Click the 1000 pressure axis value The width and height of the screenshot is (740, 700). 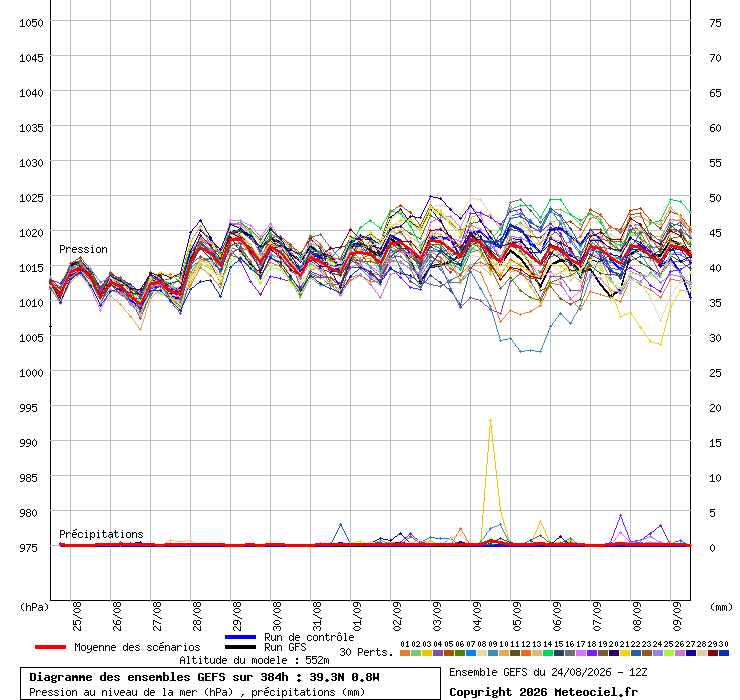[x=31, y=373]
